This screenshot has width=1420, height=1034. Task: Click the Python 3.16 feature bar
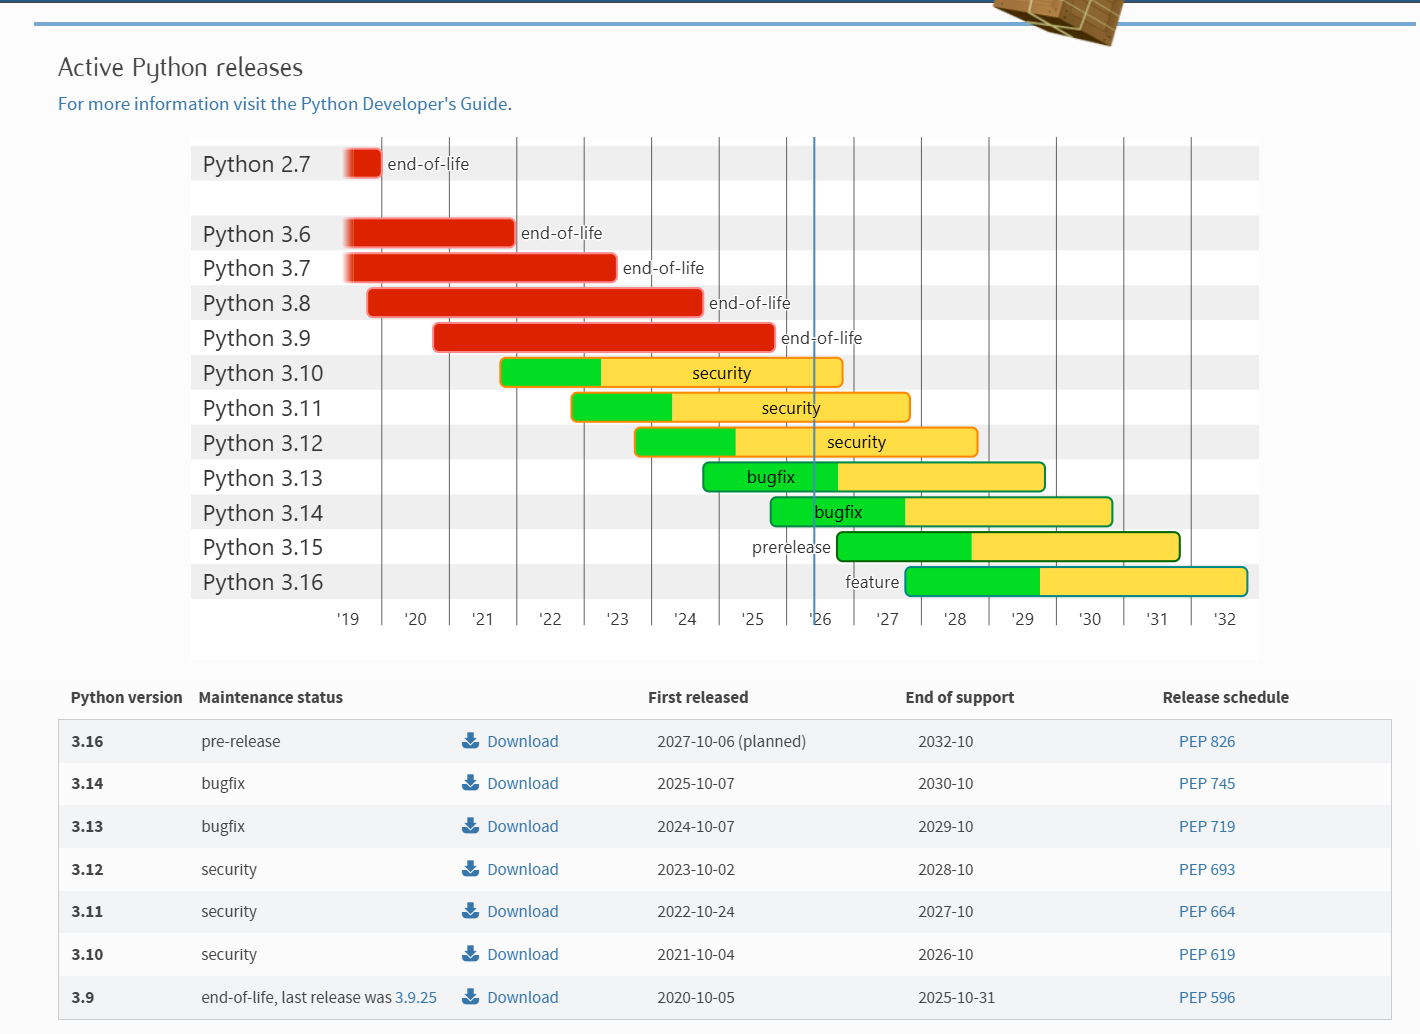pos(1076,582)
